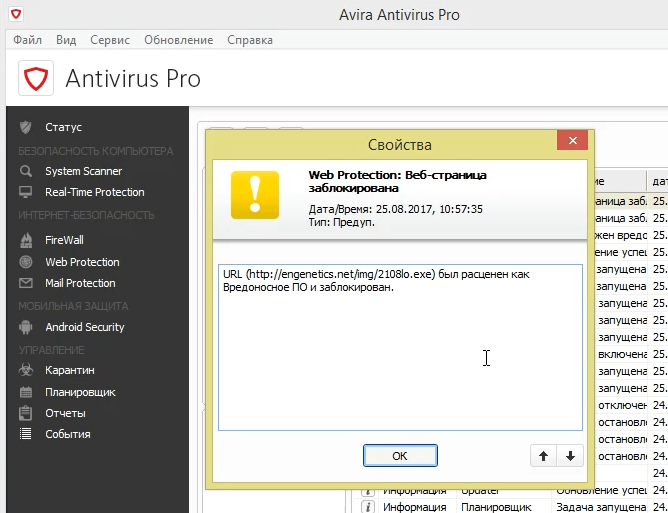The width and height of the screenshot is (668, 513).
Task: Click the включена event row
Action: (x=631, y=354)
